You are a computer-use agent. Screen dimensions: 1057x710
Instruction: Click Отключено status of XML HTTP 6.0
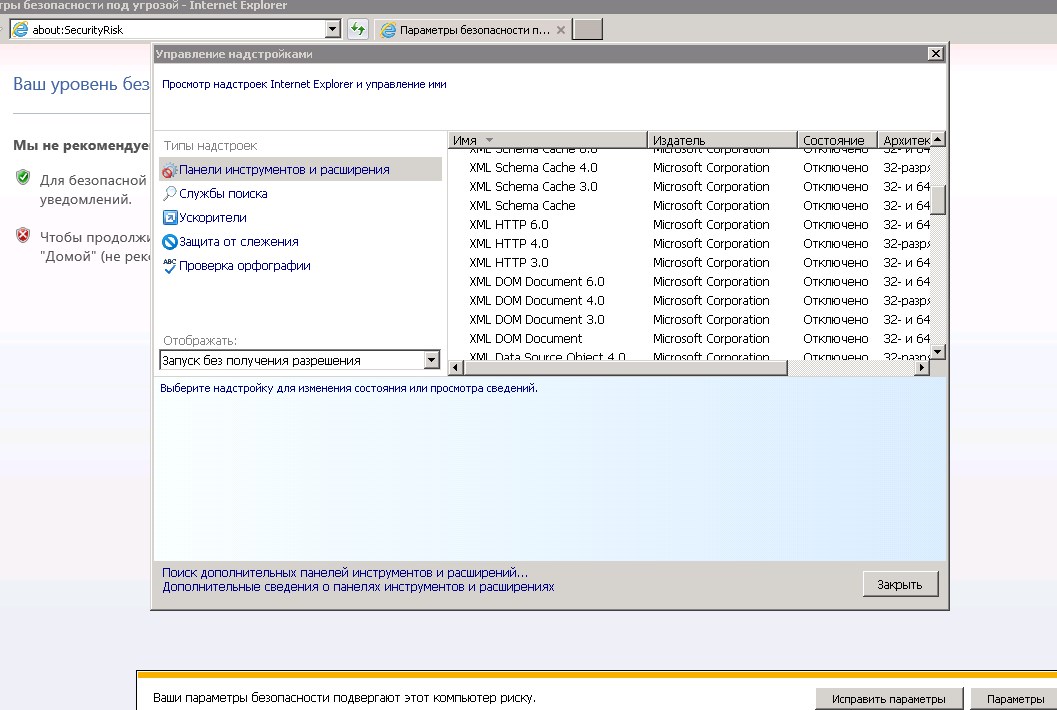point(835,225)
